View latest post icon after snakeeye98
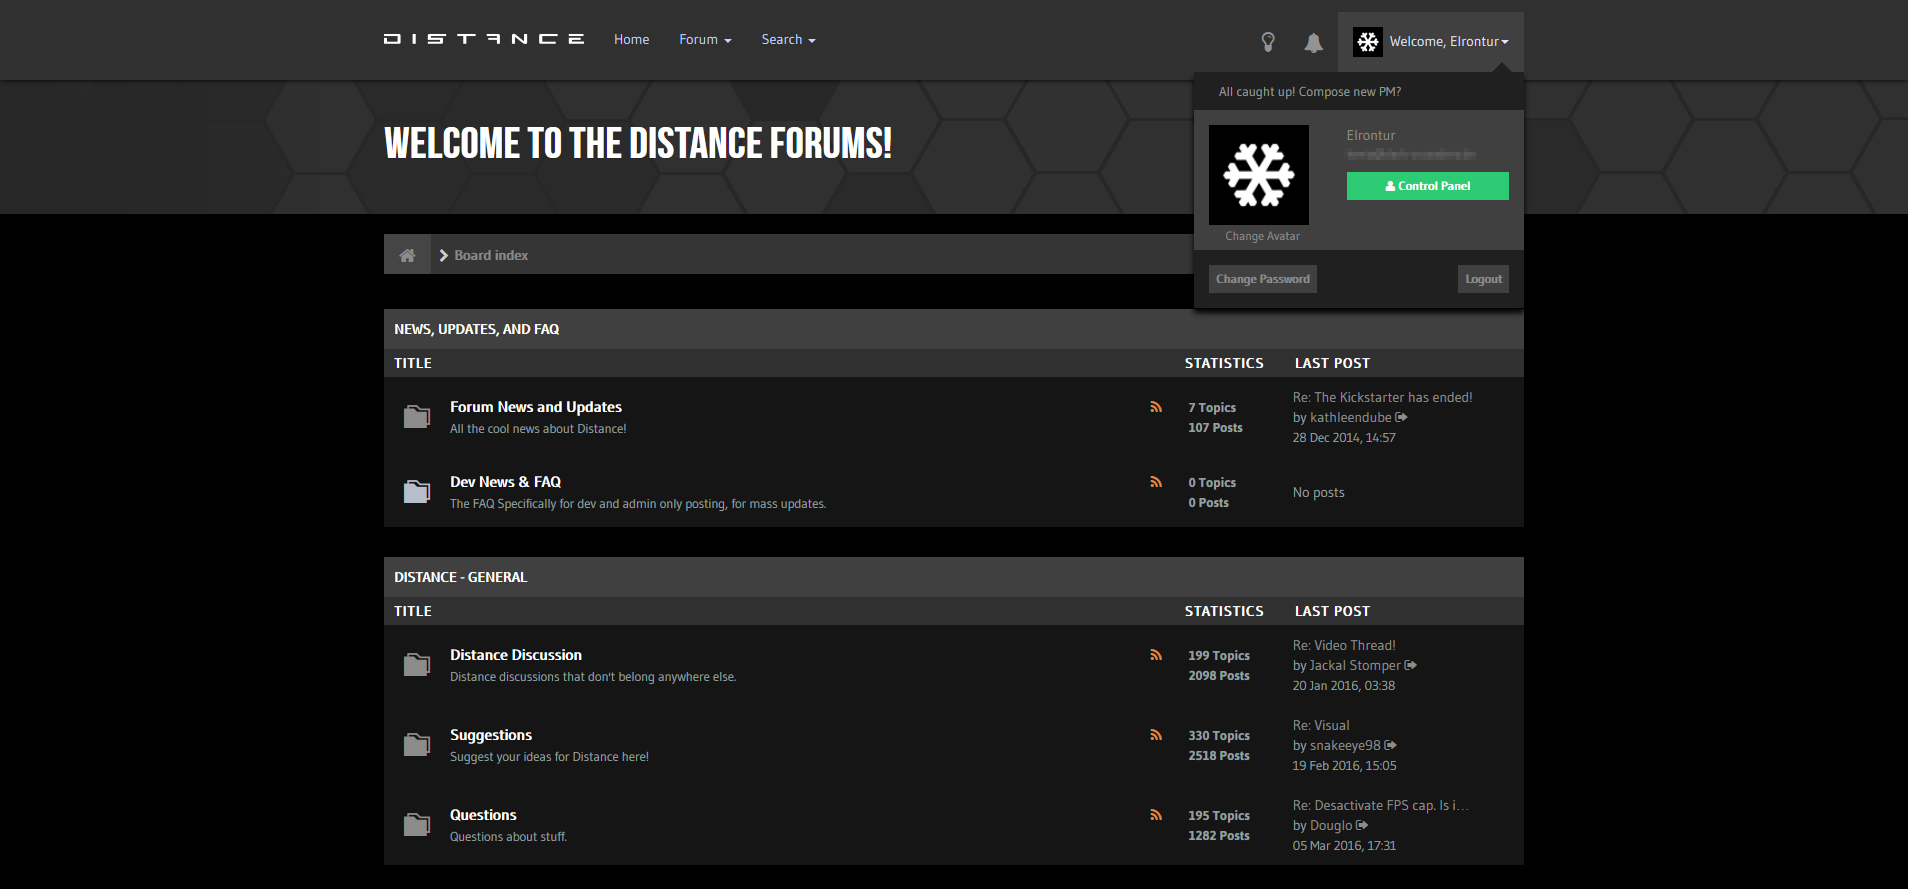 [x=1391, y=745]
